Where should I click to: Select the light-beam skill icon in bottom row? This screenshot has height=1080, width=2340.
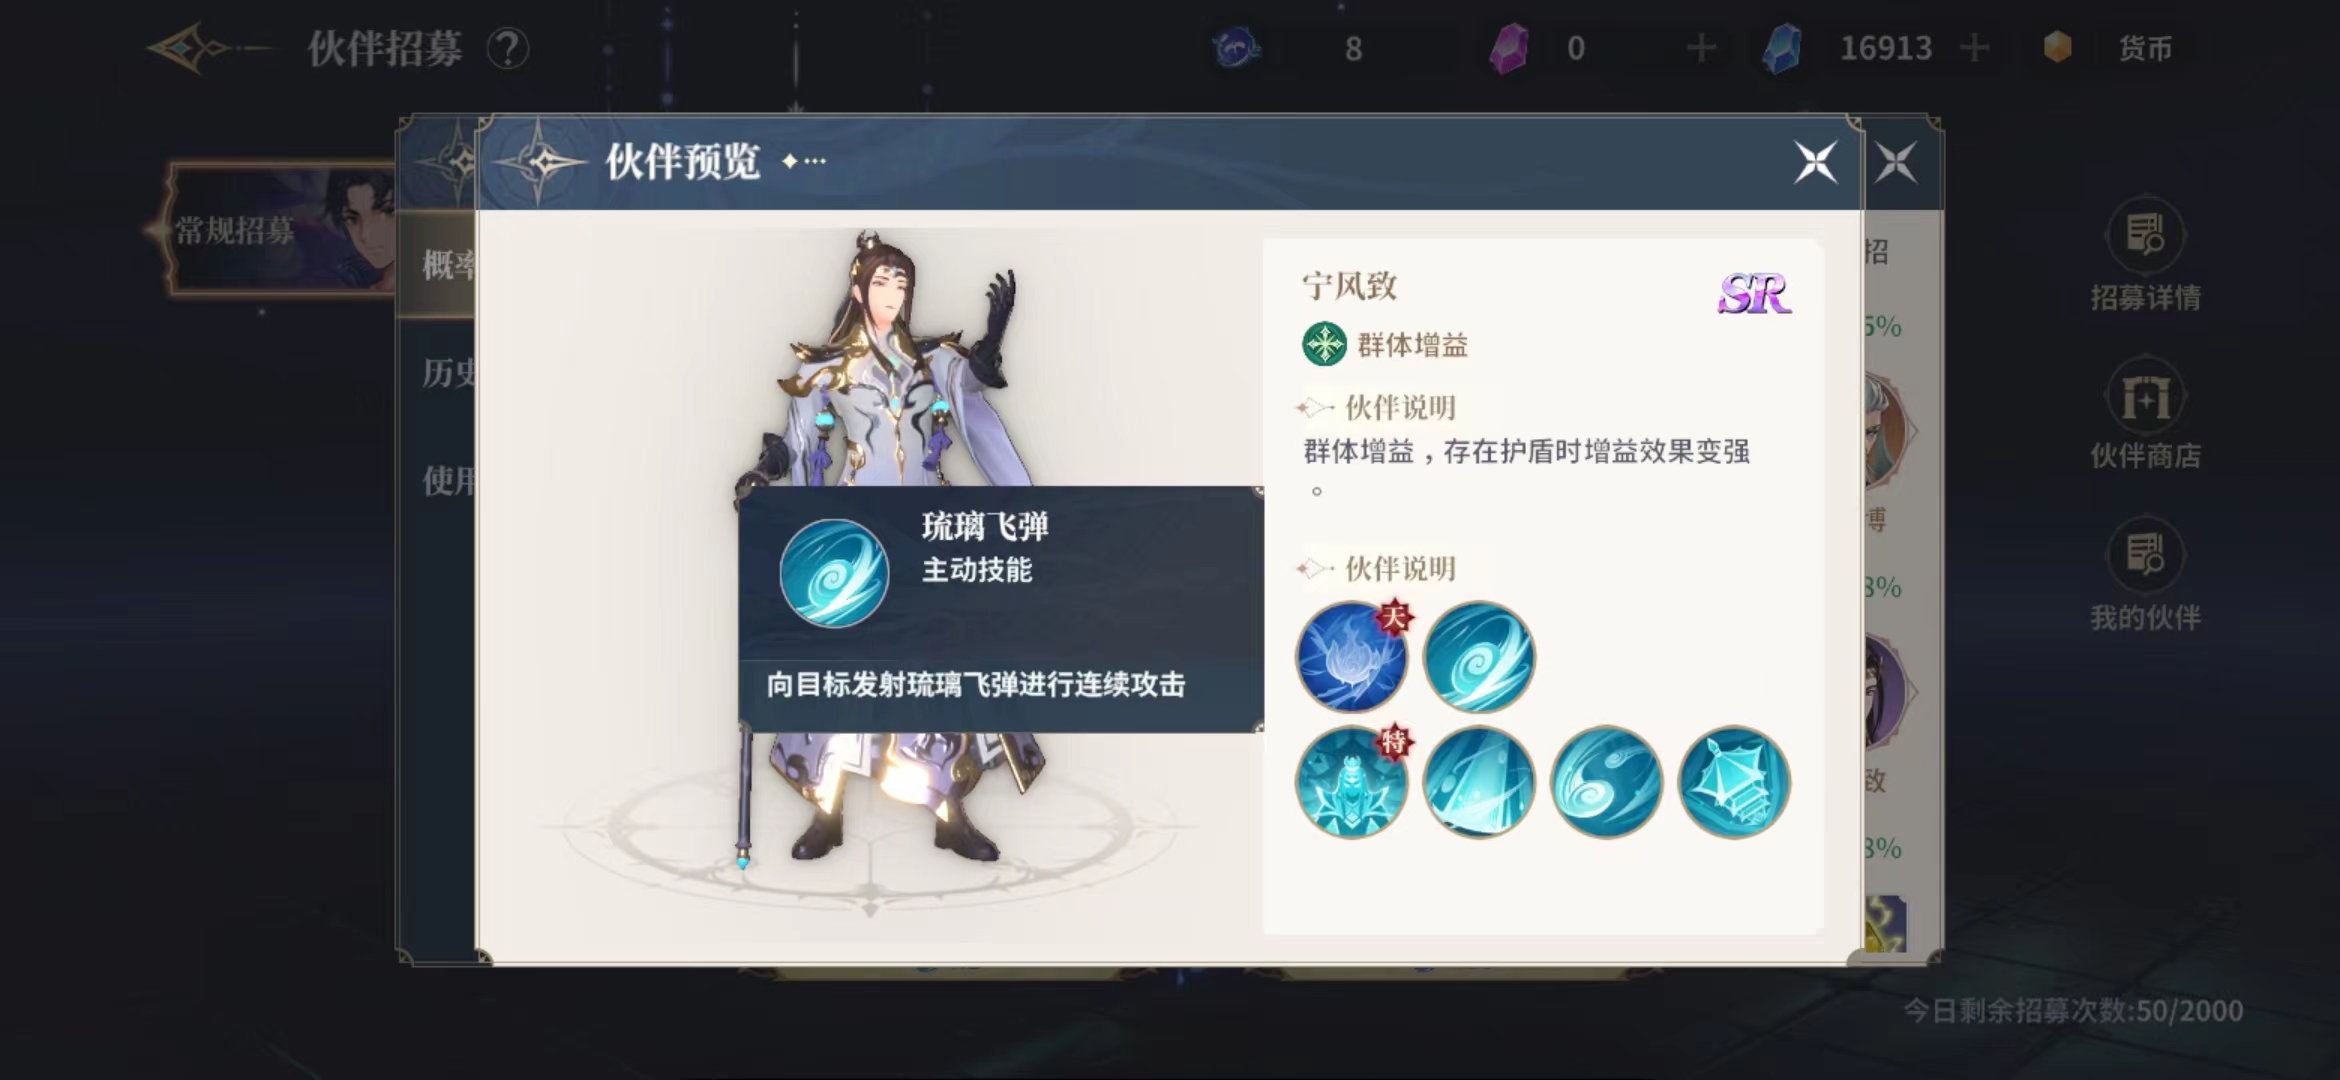(x=1479, y=782)
